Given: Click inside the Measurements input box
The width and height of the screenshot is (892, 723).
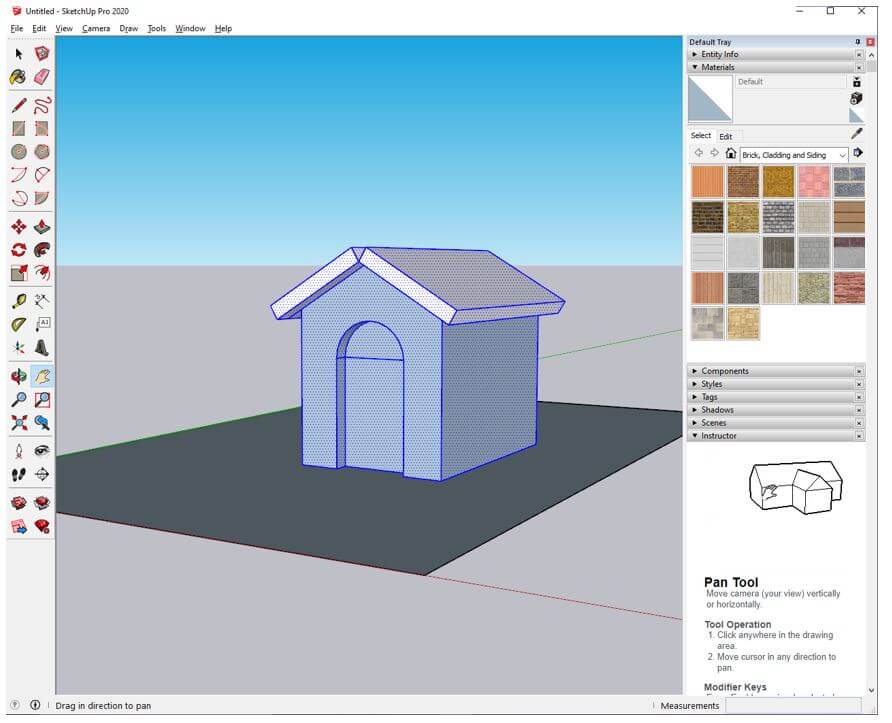Looking at the screenshot, I should [x=793, y=706].
